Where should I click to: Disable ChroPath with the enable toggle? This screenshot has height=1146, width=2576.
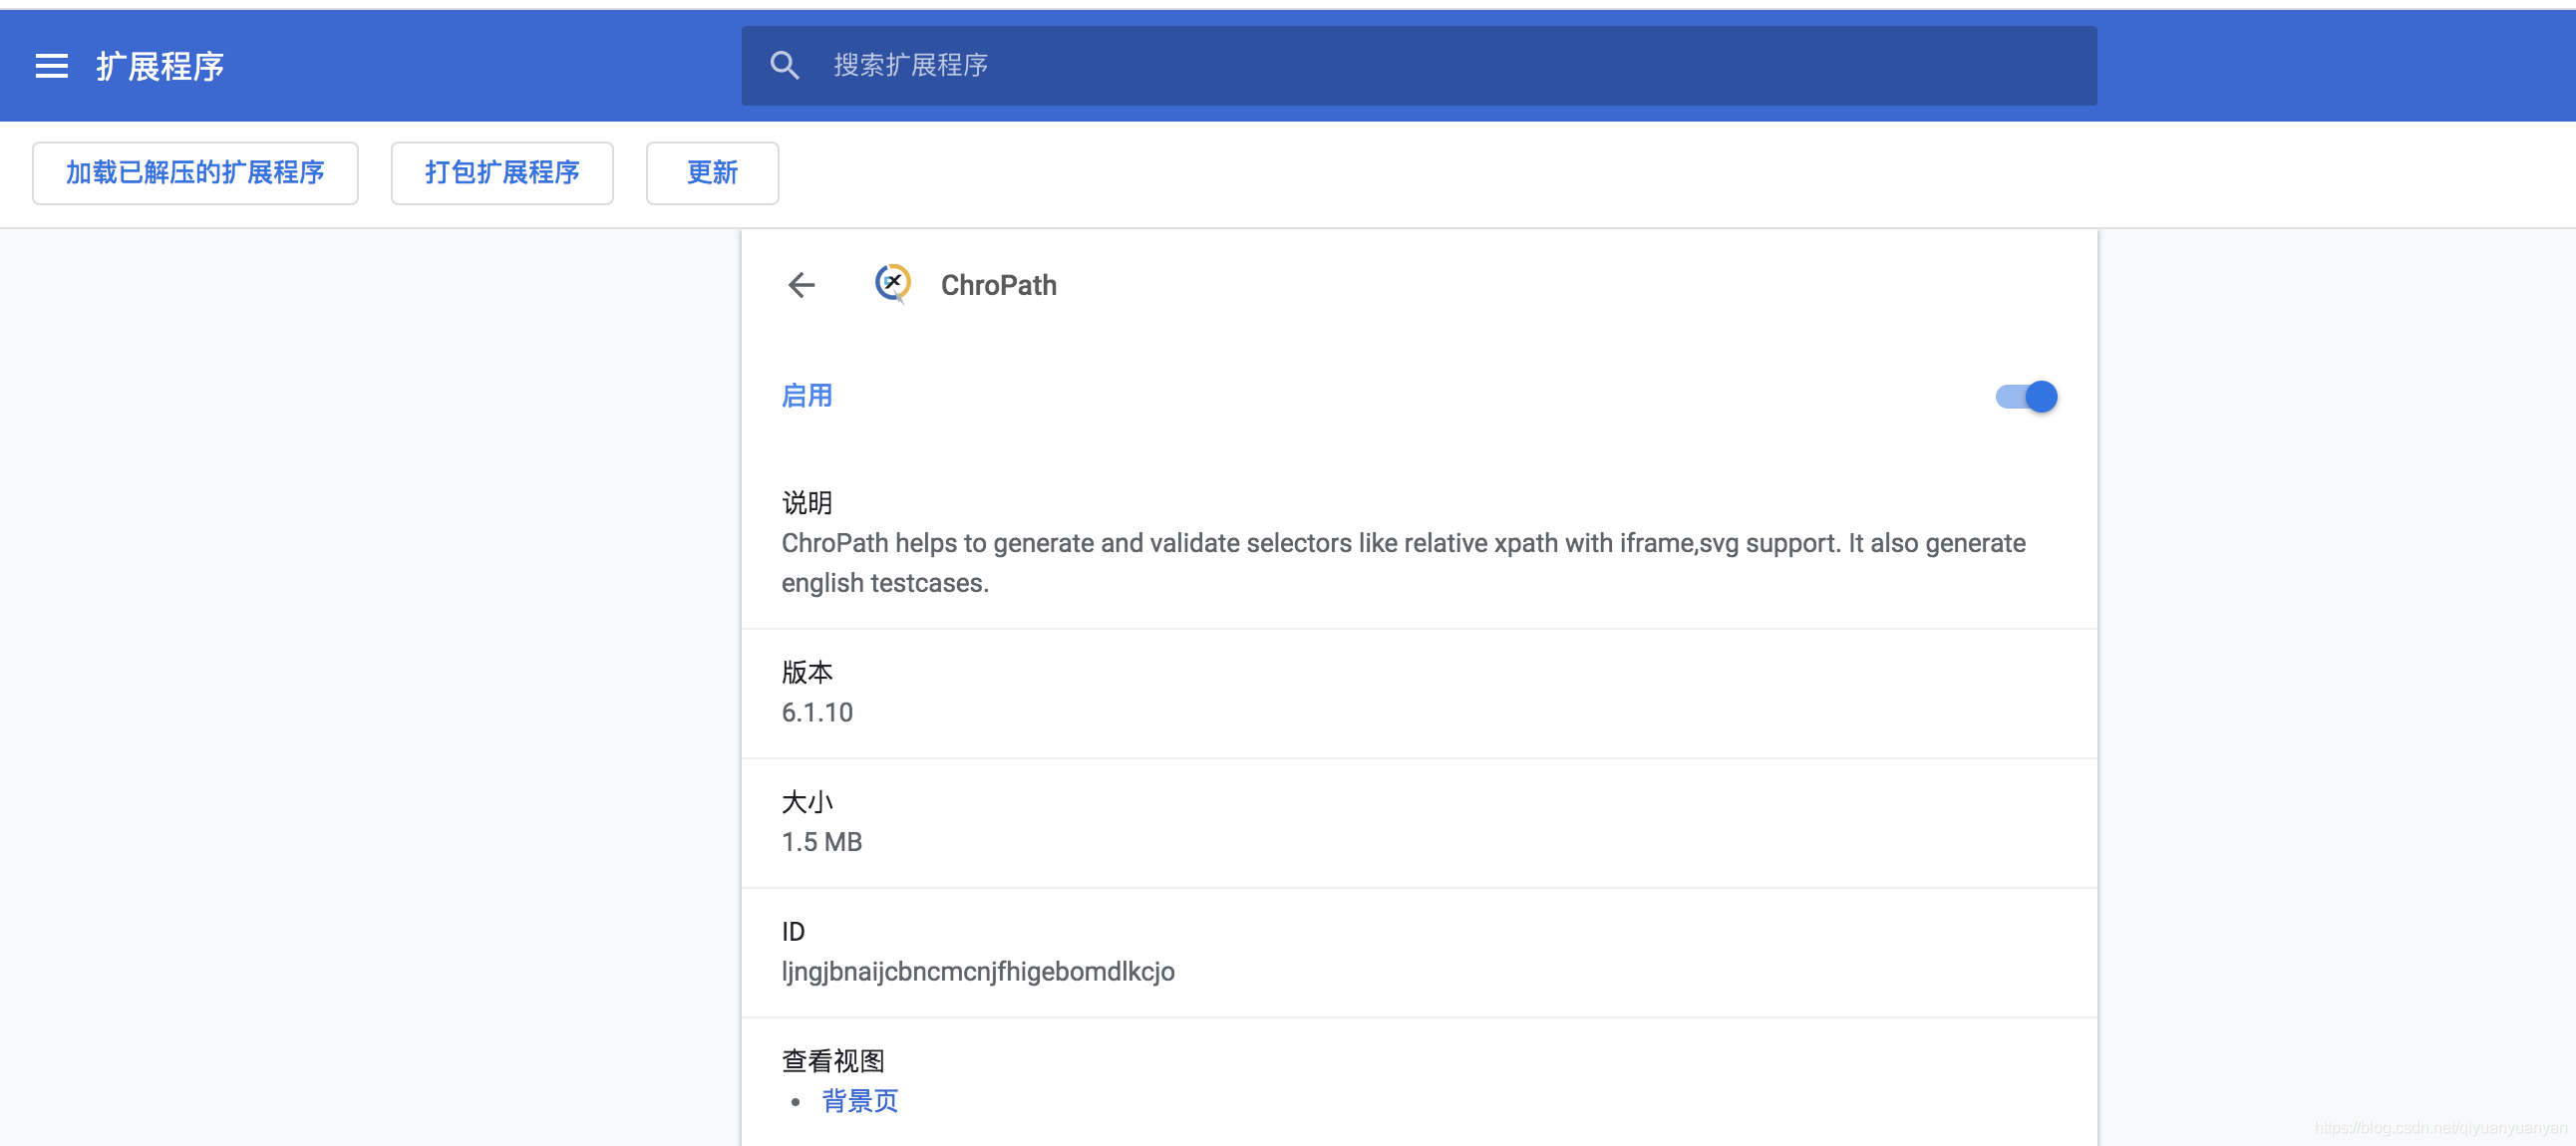2026,397
